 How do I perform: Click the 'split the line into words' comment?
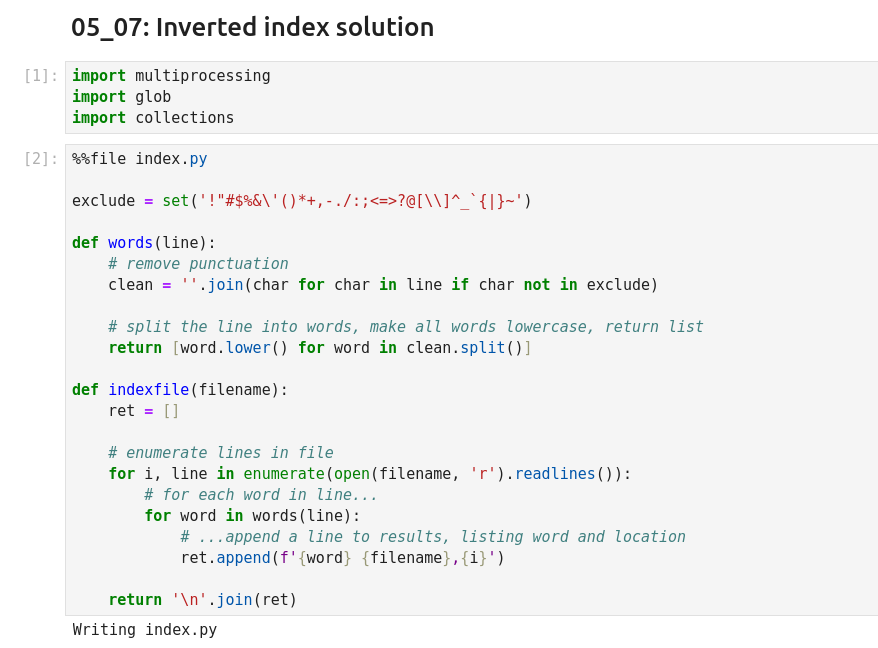pyautogui.click(x=405, y=327)
